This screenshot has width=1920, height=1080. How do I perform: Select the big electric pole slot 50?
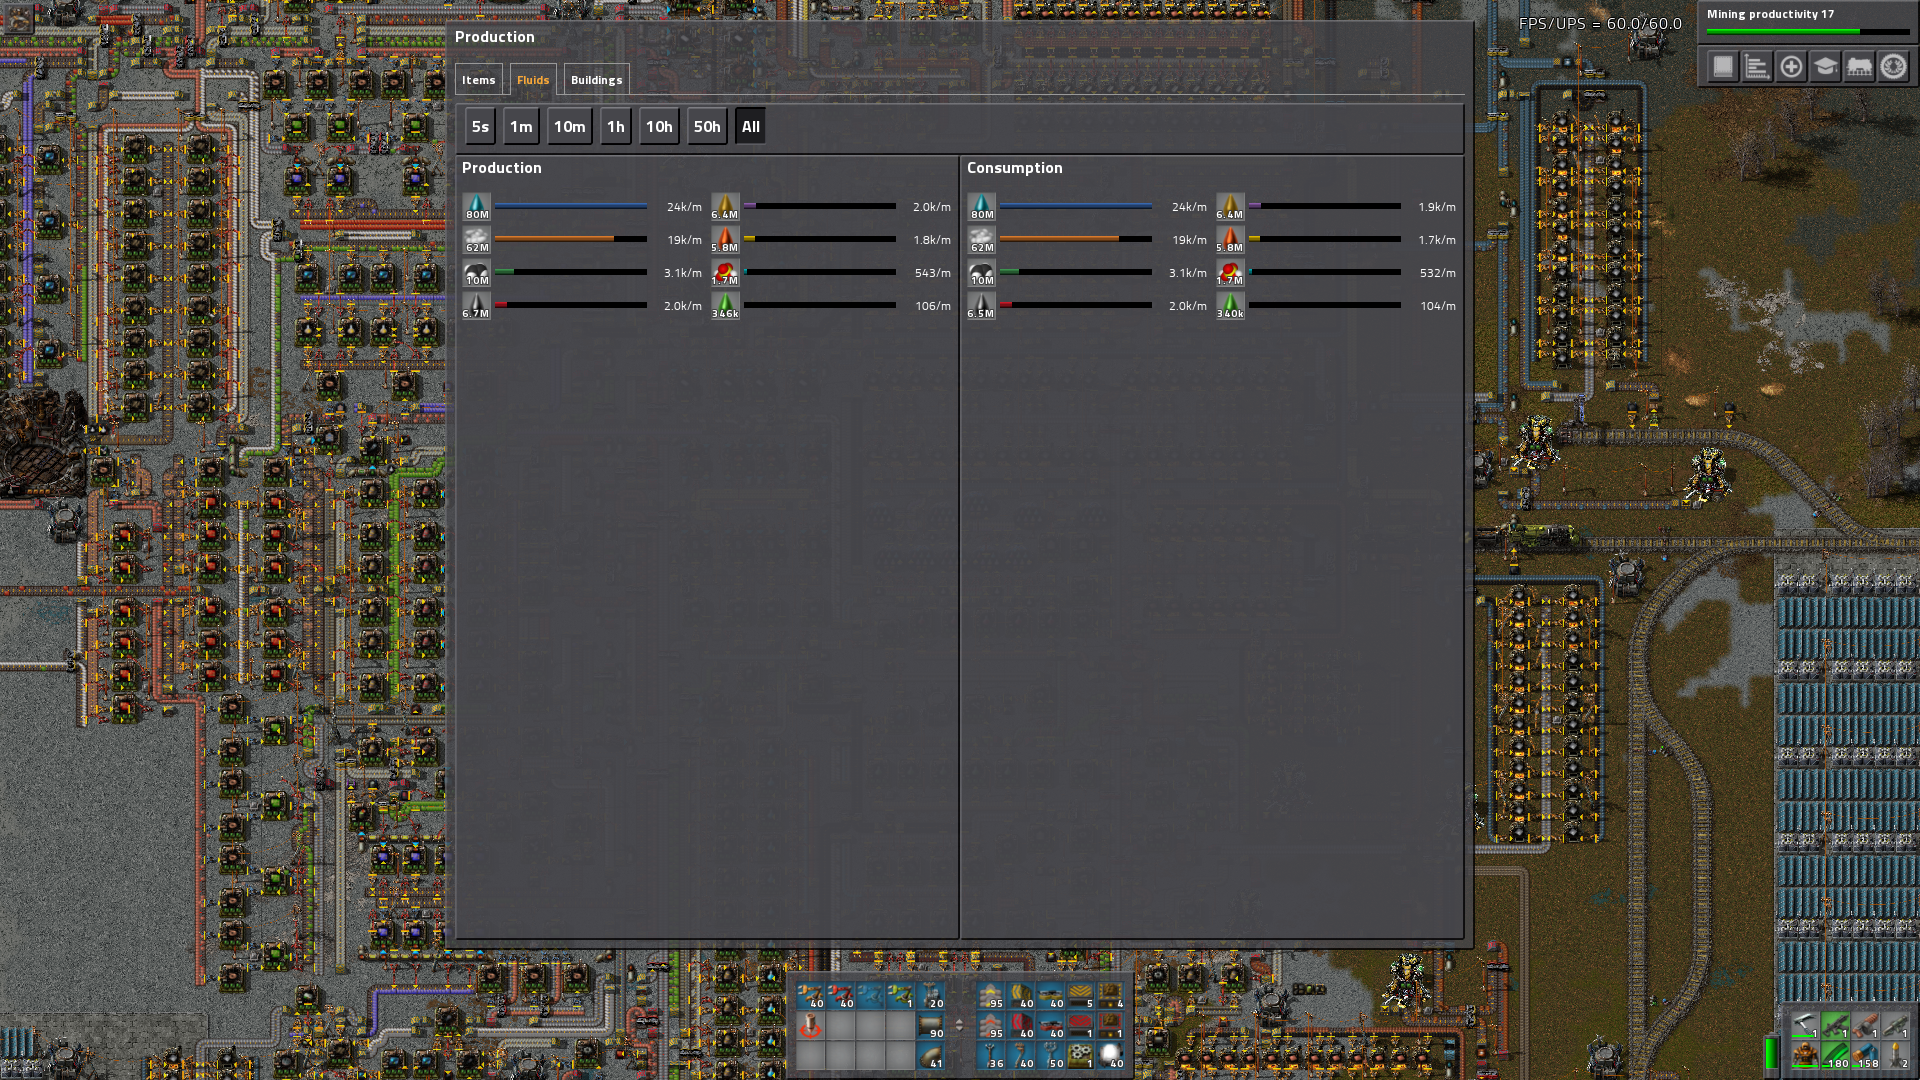tap(1051, 1056)
